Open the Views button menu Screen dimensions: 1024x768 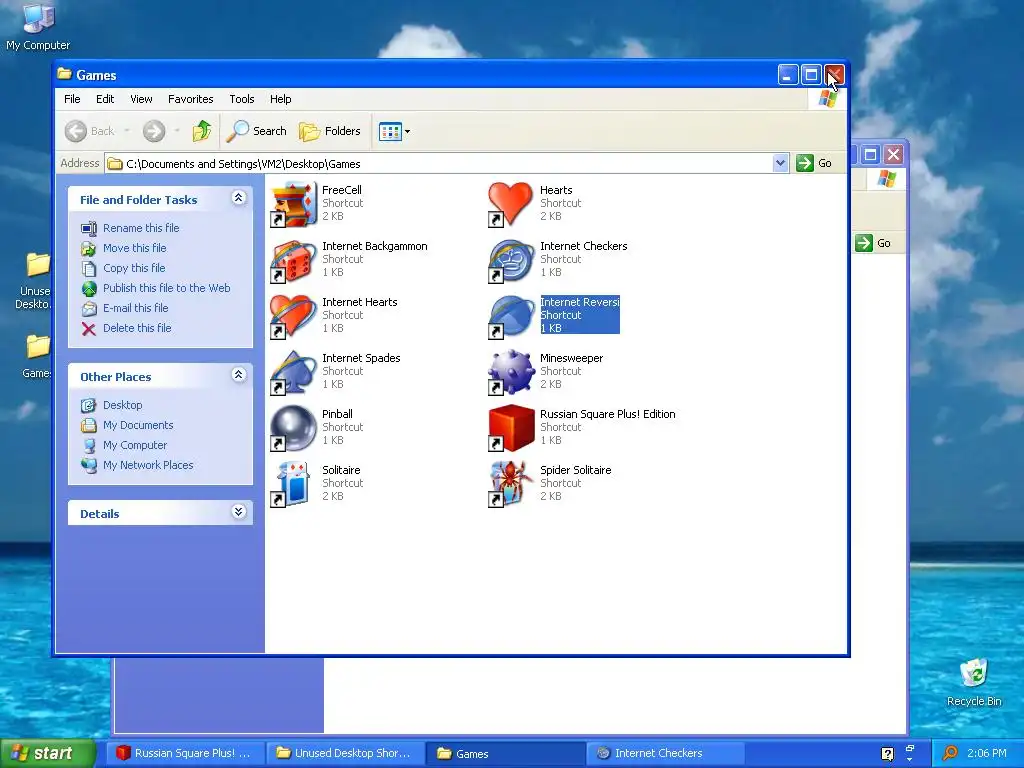(x=394, y=131)
